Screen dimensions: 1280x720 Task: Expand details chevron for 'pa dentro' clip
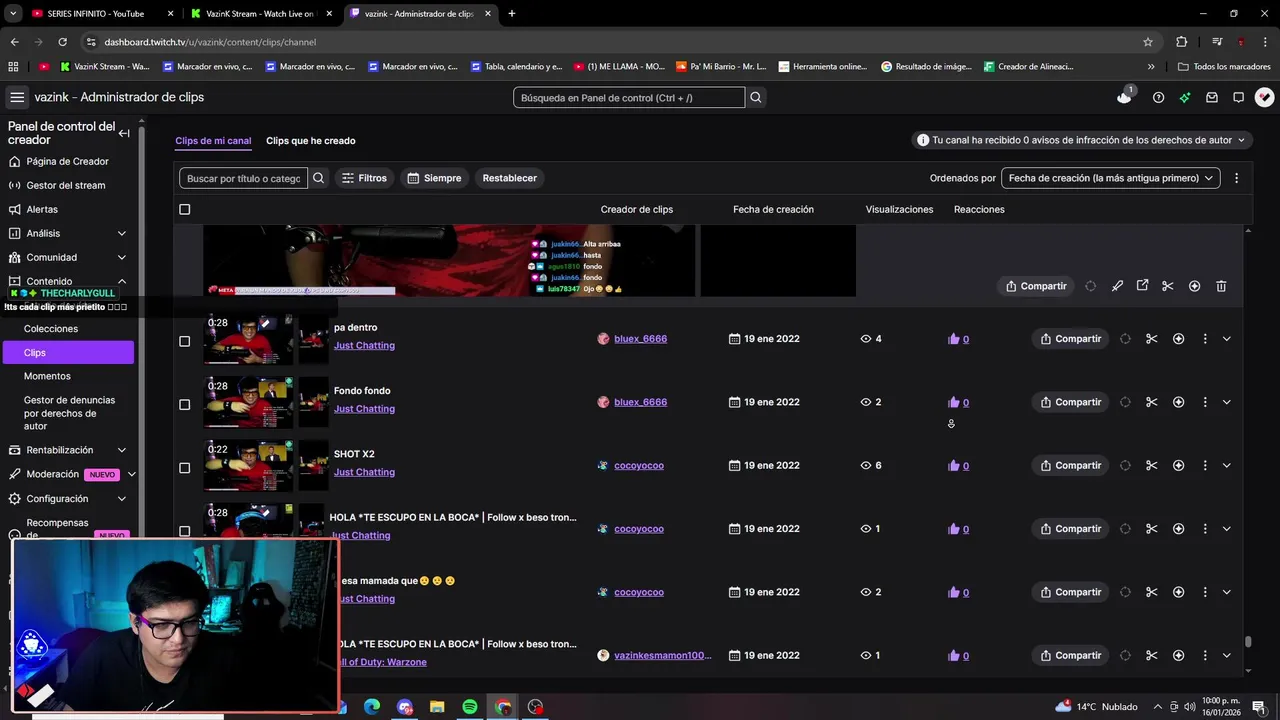click(x=1227, y=339)
